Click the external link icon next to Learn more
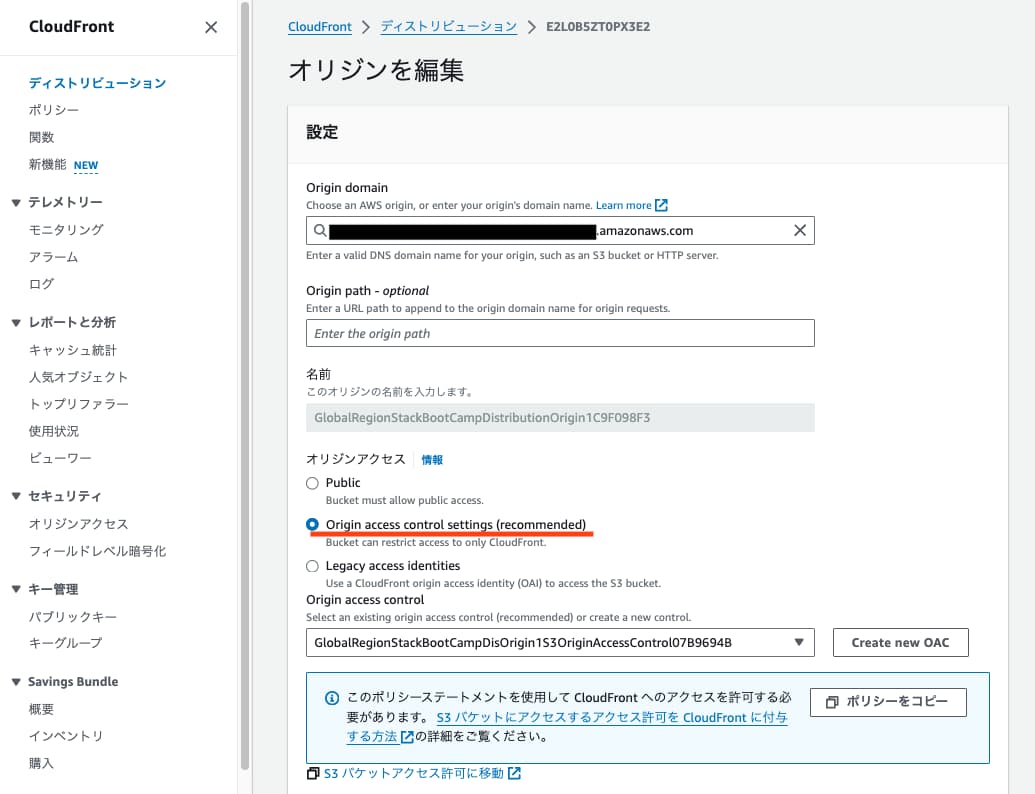 659,204
